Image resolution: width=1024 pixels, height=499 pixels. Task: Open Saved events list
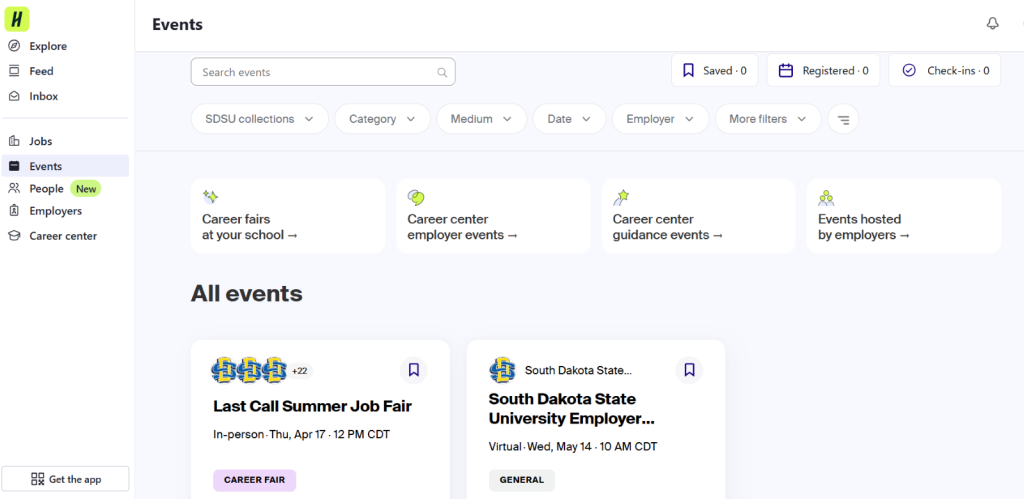pos(714,71)
